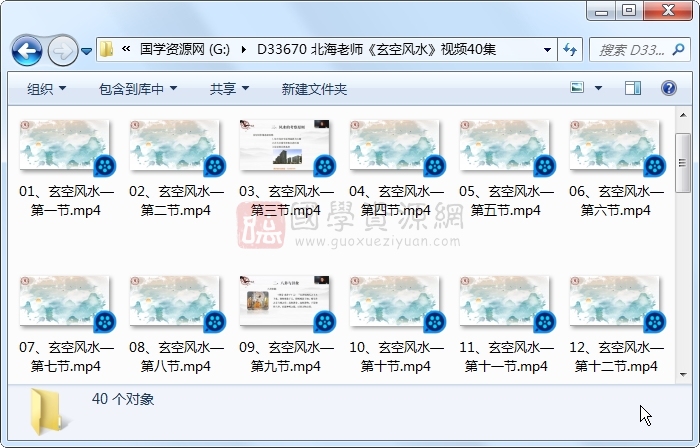Image resolution: width=700 pixels, height=448 pixels.
Task: Click file name 06、玄空风水—第六节.mp4
Action: tap(616, 201)
